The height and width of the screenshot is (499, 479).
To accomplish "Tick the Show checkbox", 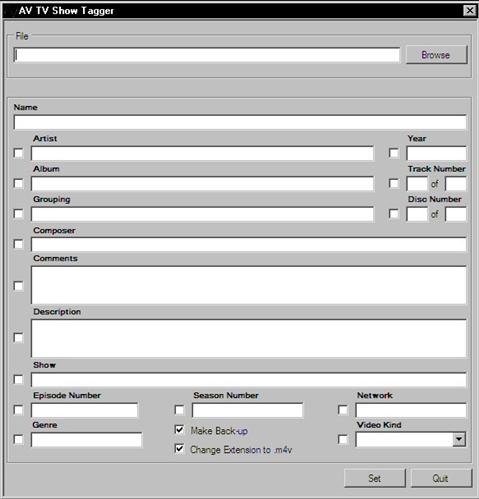I will coord(19,379).
